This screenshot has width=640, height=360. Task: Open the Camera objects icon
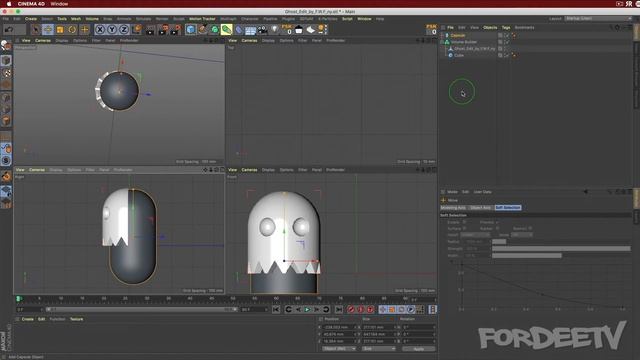tap(262, 29)
